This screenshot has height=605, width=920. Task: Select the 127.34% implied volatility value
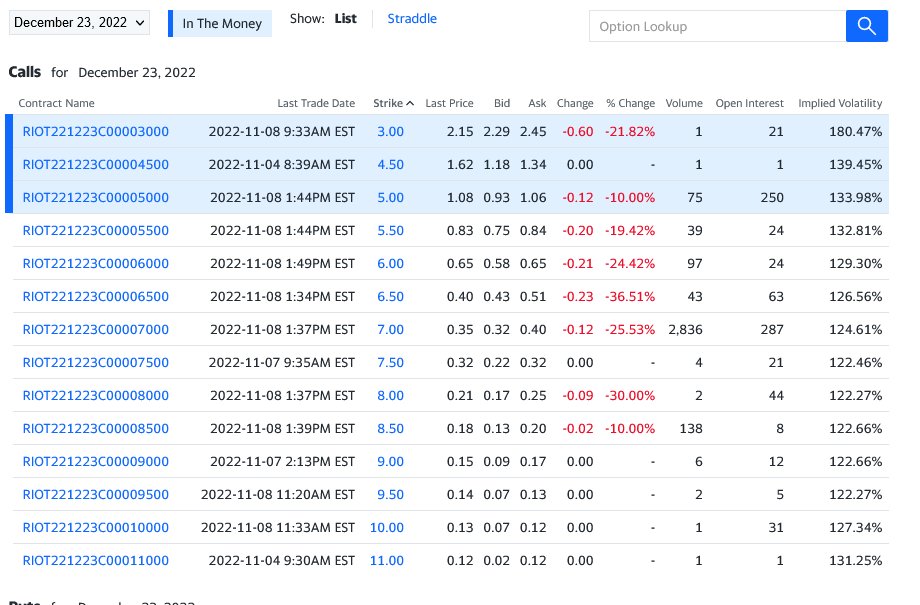855,528
